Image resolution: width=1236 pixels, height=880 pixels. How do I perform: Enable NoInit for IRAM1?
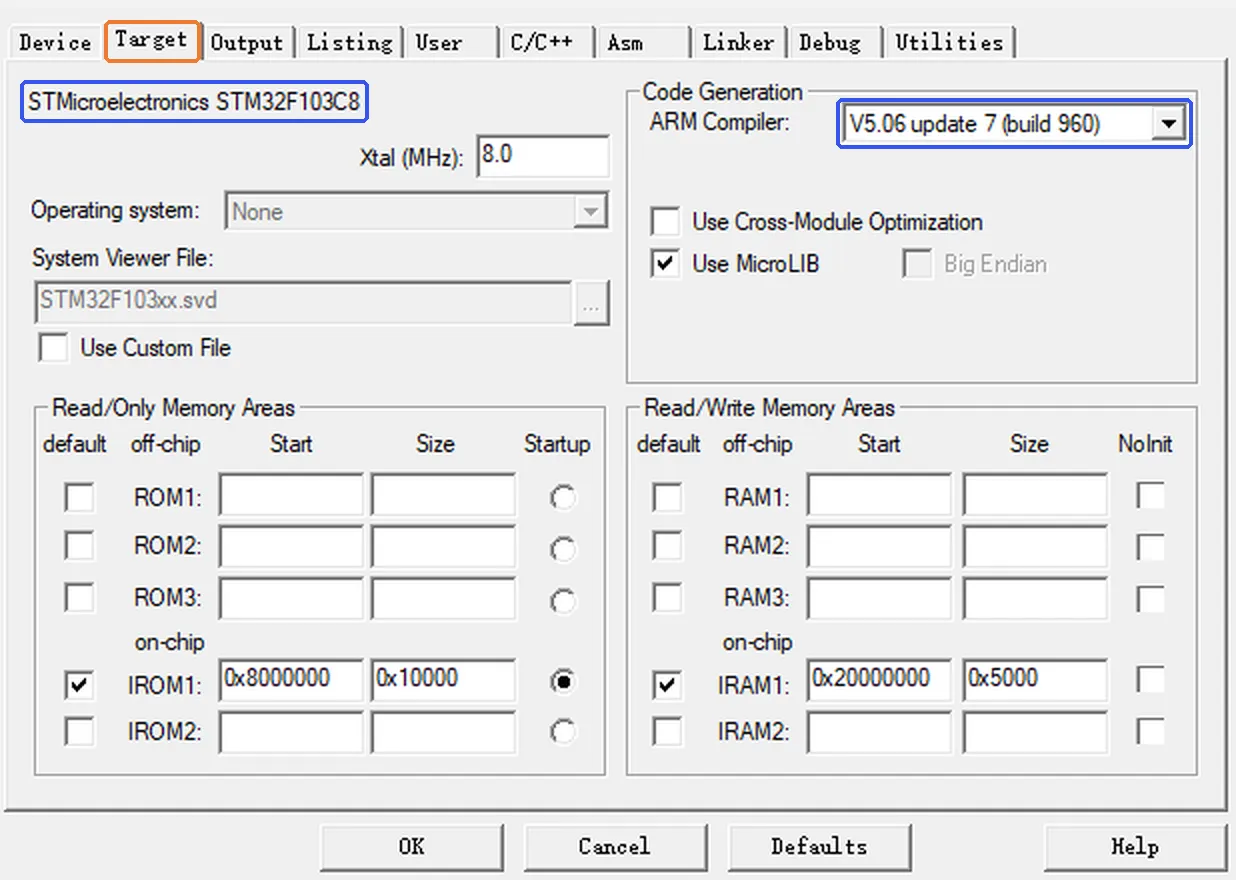pos(1151,680)
